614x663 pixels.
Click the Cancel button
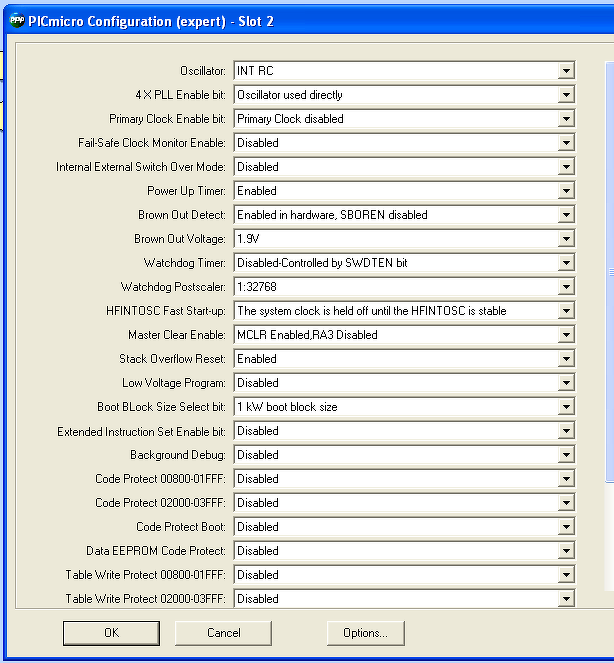coord(223,633)
